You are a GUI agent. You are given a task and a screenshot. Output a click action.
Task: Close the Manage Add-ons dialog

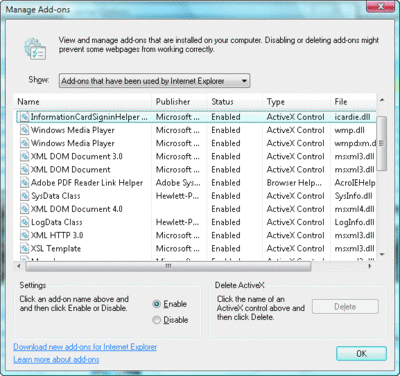pyautogui.click(x=380, y=6)
